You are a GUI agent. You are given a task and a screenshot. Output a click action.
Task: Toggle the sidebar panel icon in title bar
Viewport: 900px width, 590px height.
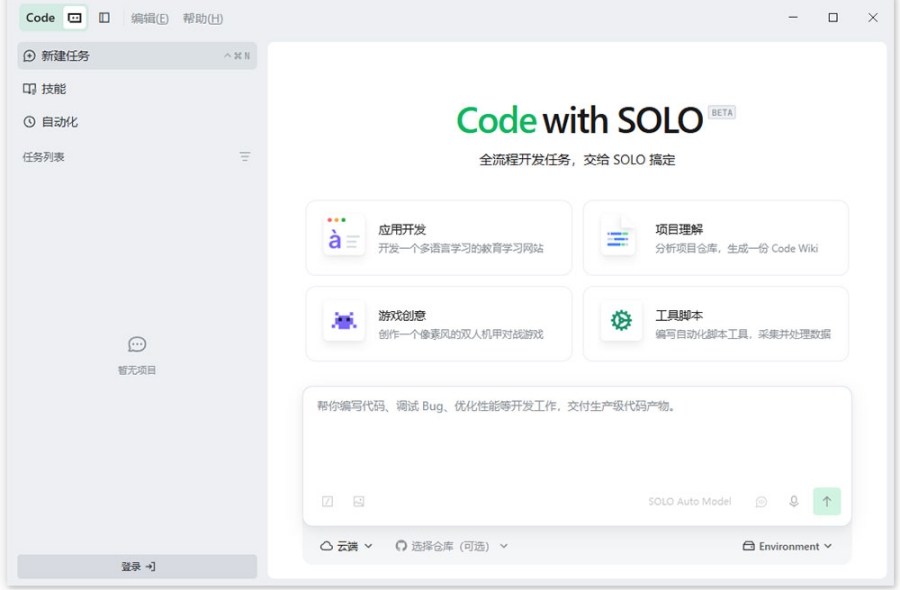[x=104, y=18]
